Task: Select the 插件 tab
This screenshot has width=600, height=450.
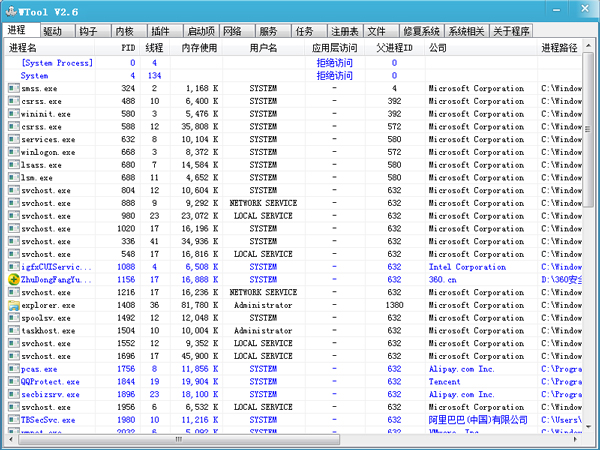Action: (x=165, y=31)
